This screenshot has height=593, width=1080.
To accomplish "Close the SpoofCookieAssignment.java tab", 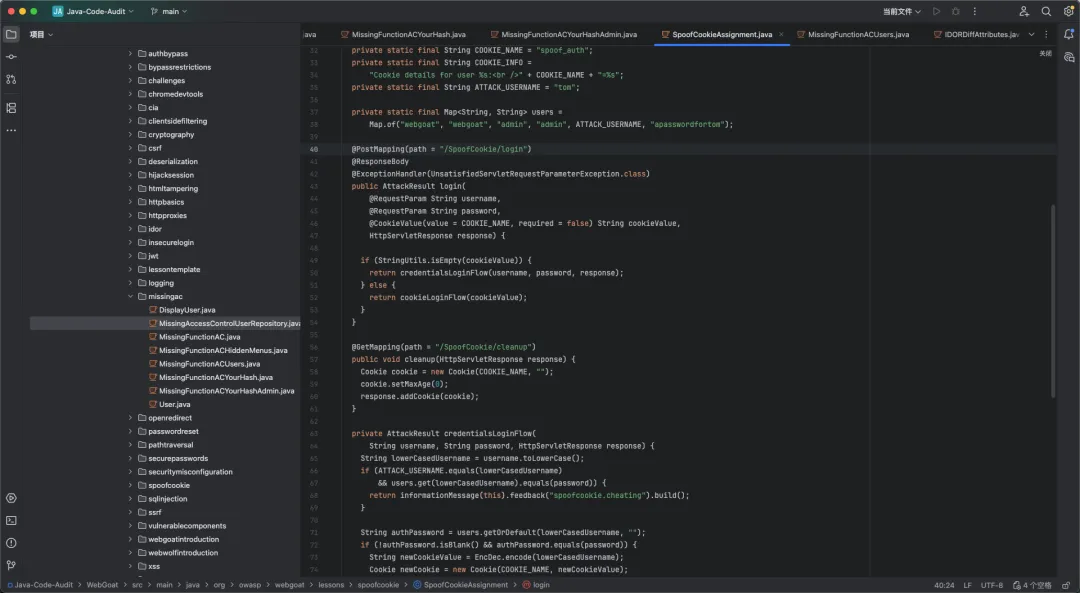I will tap(781, 34).
